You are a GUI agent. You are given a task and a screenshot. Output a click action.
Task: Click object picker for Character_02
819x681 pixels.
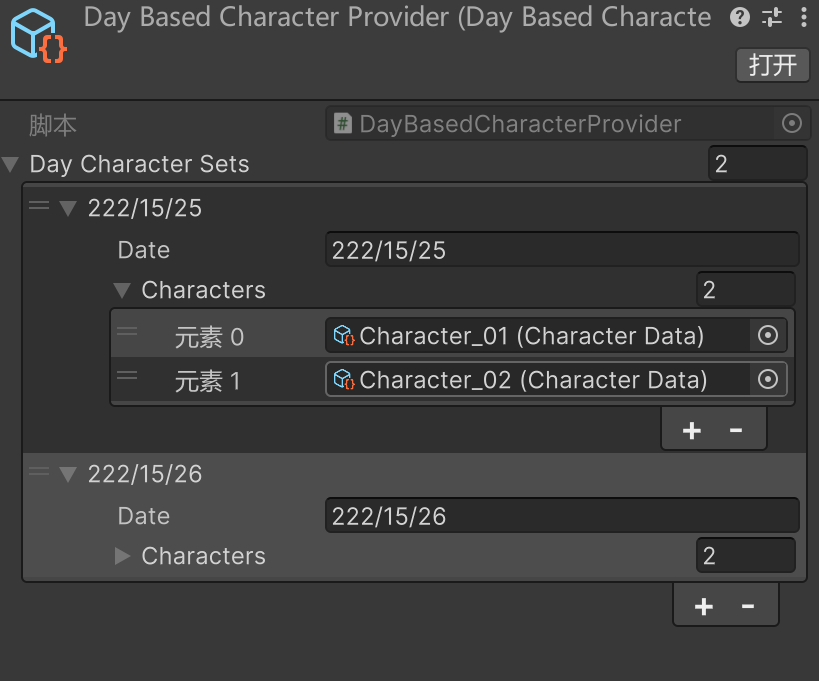768,380
